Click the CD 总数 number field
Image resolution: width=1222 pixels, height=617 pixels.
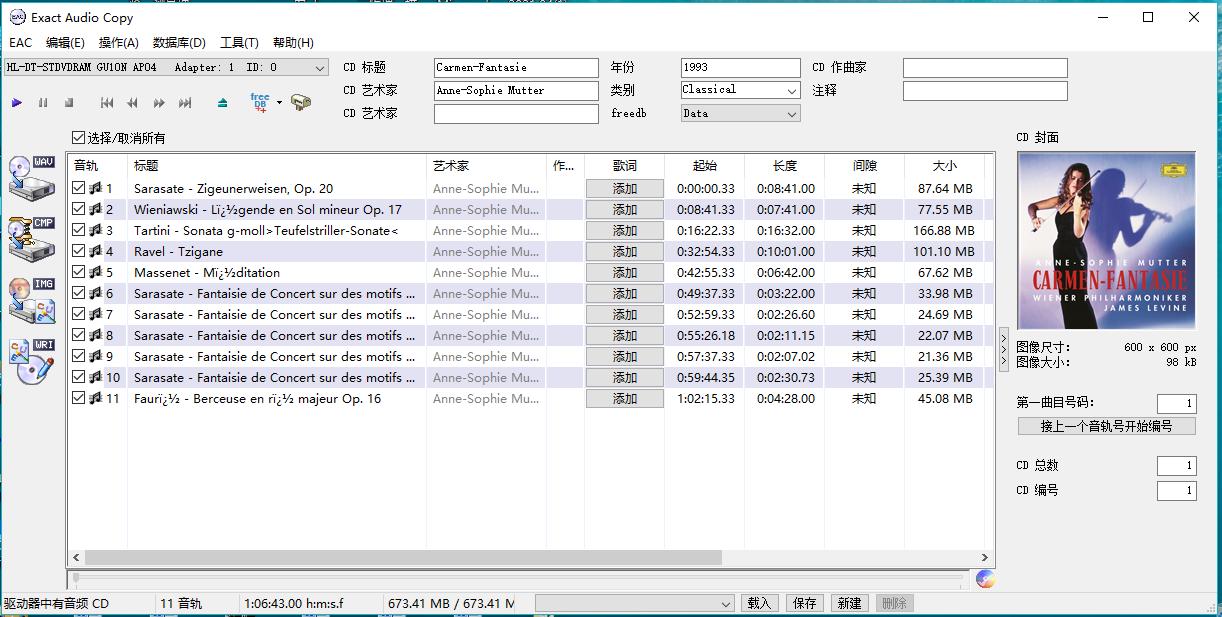pos(1177,466)
